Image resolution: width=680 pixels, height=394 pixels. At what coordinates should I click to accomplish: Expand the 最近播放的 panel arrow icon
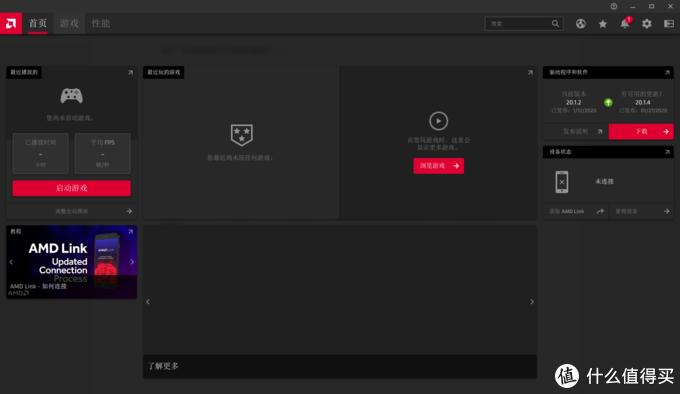(x=131, y=72)
